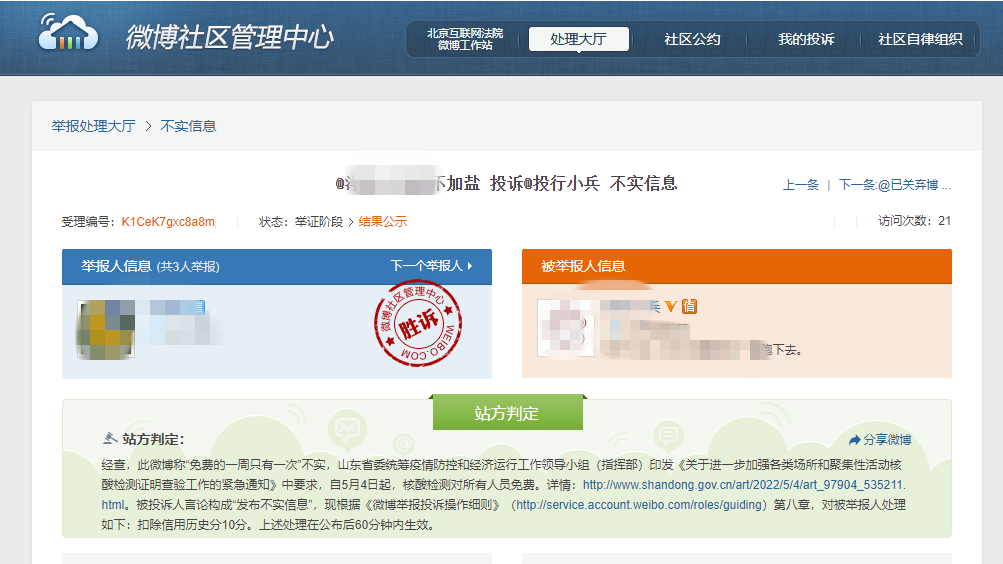Click the reporter's avatar thumbnail
The image size is (1003, 564).
coord(106,329)
